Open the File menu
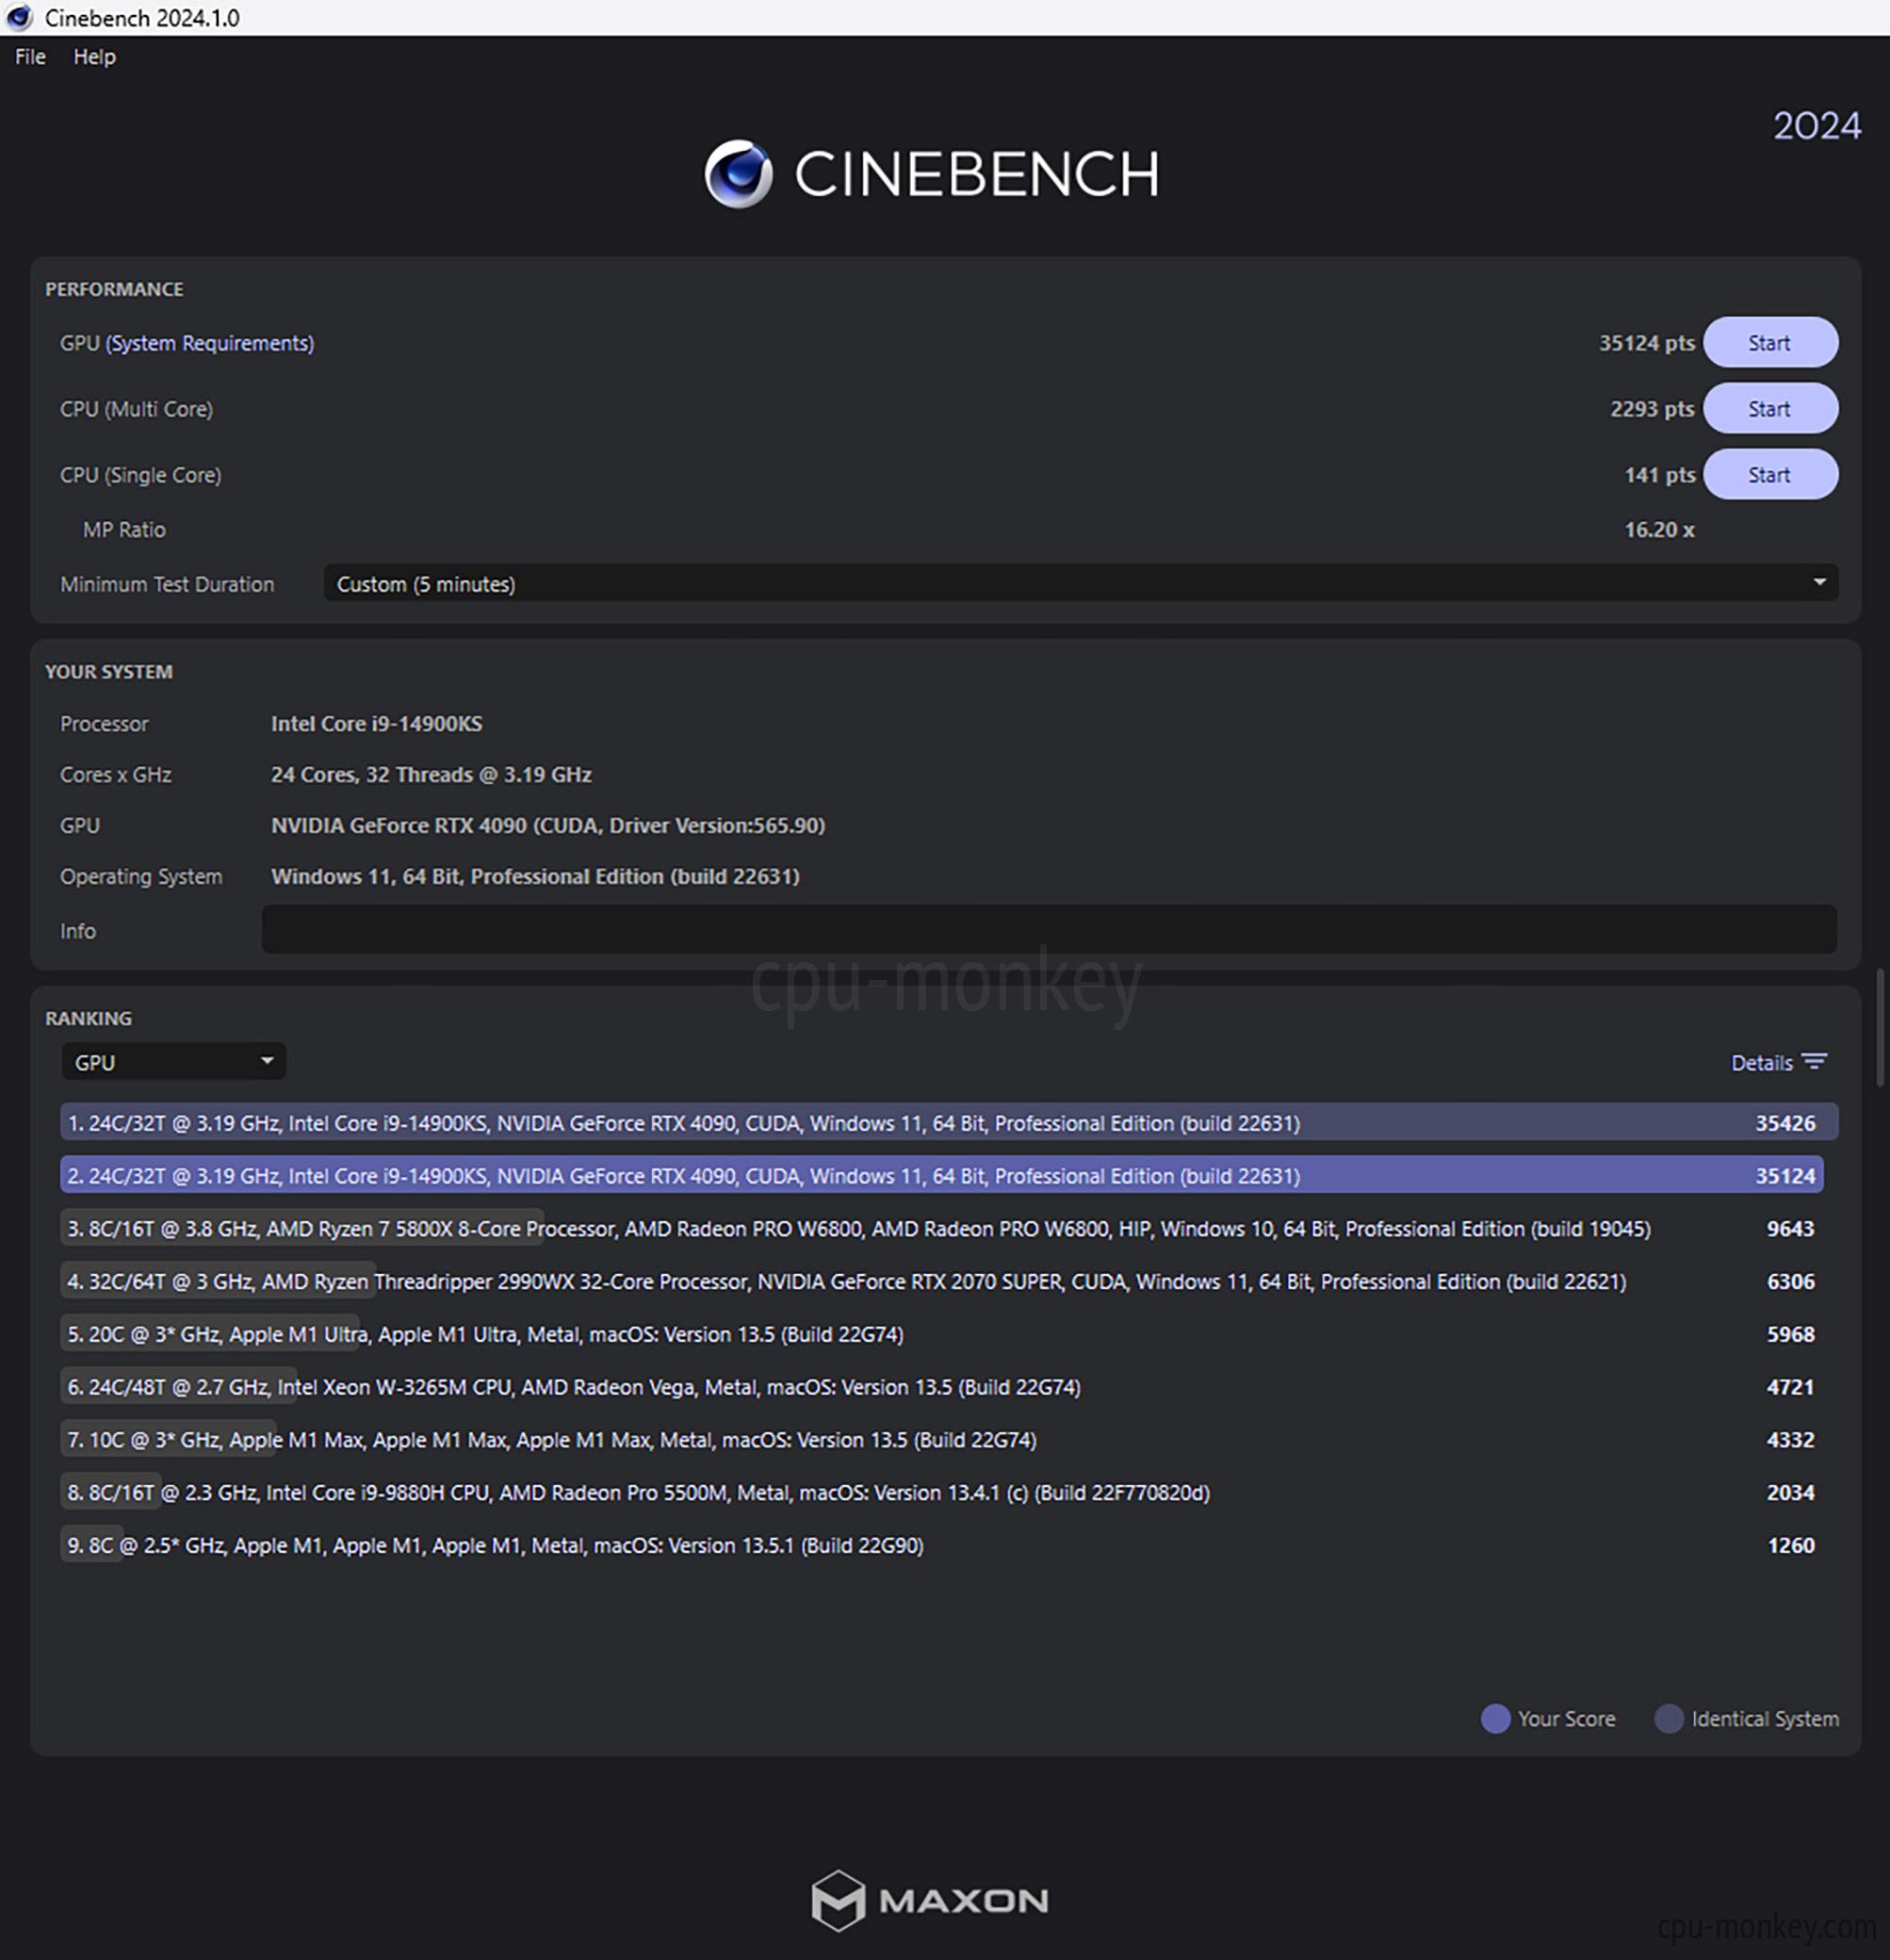Image resolution: width=1890 pixels, height=1960 pixels. click(30, 57)
